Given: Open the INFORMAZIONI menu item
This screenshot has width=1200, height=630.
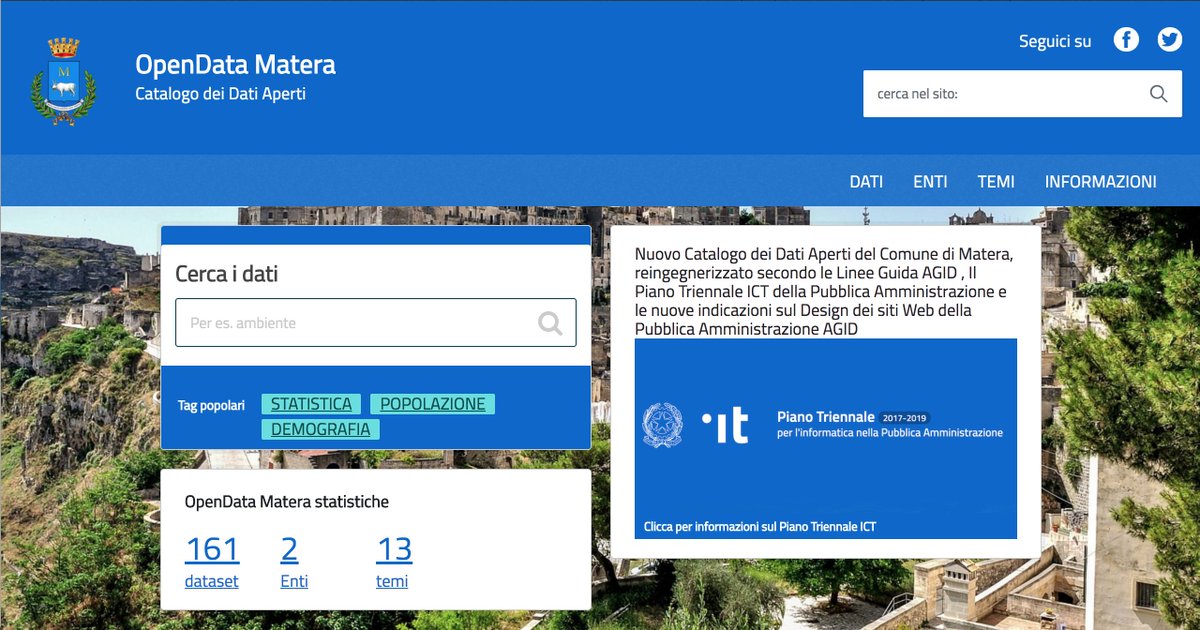Looking at the screenshot, I should click(x=1101, y=182).
